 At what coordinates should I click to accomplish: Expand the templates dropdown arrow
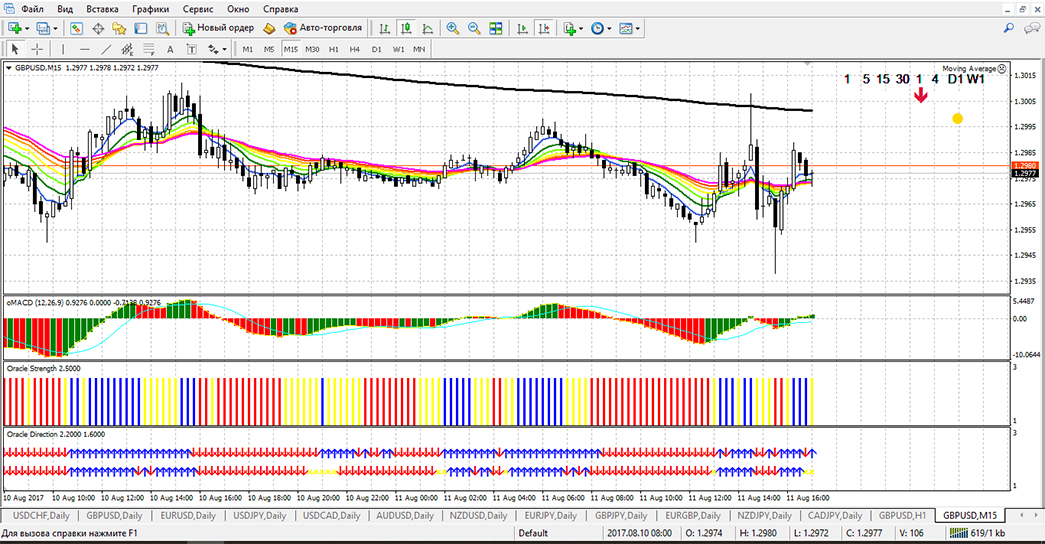638,29
